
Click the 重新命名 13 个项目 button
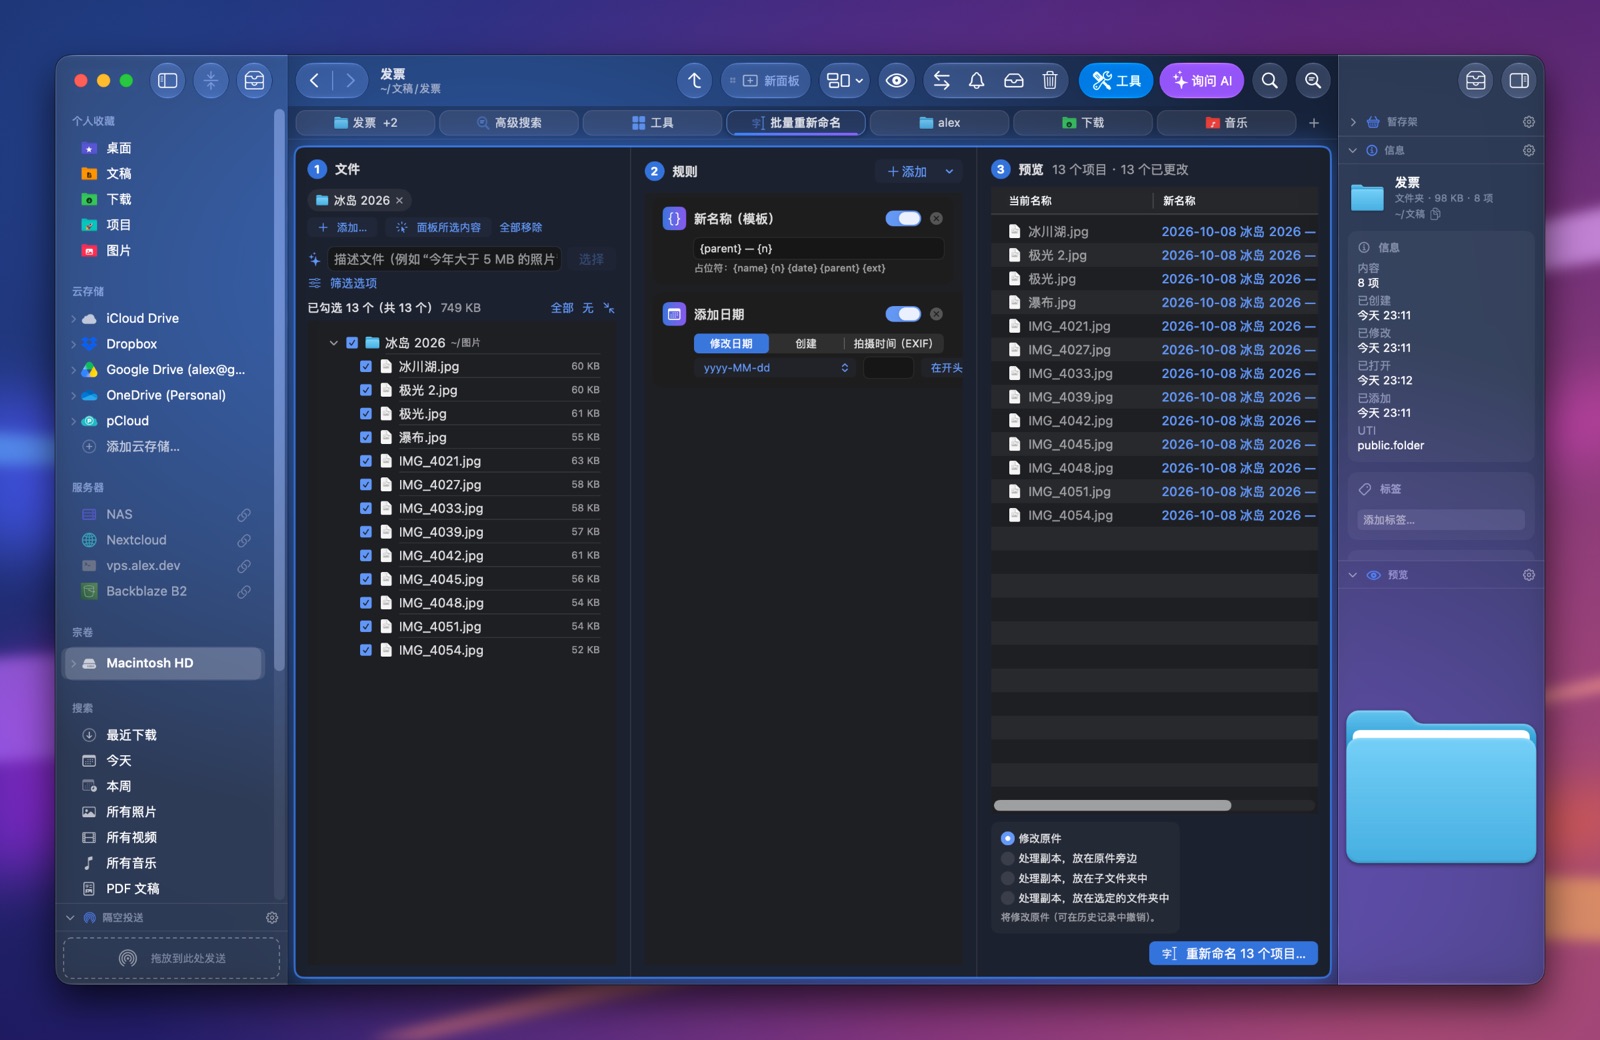pyautogui.click(x=1233, y=954)
